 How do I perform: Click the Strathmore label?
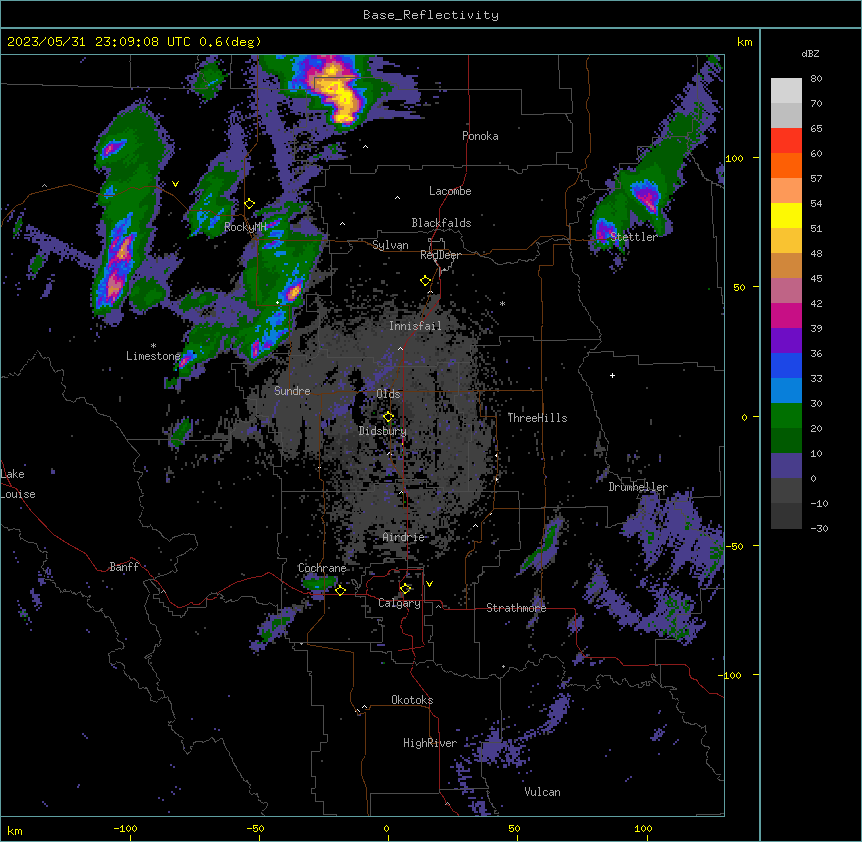516,607
